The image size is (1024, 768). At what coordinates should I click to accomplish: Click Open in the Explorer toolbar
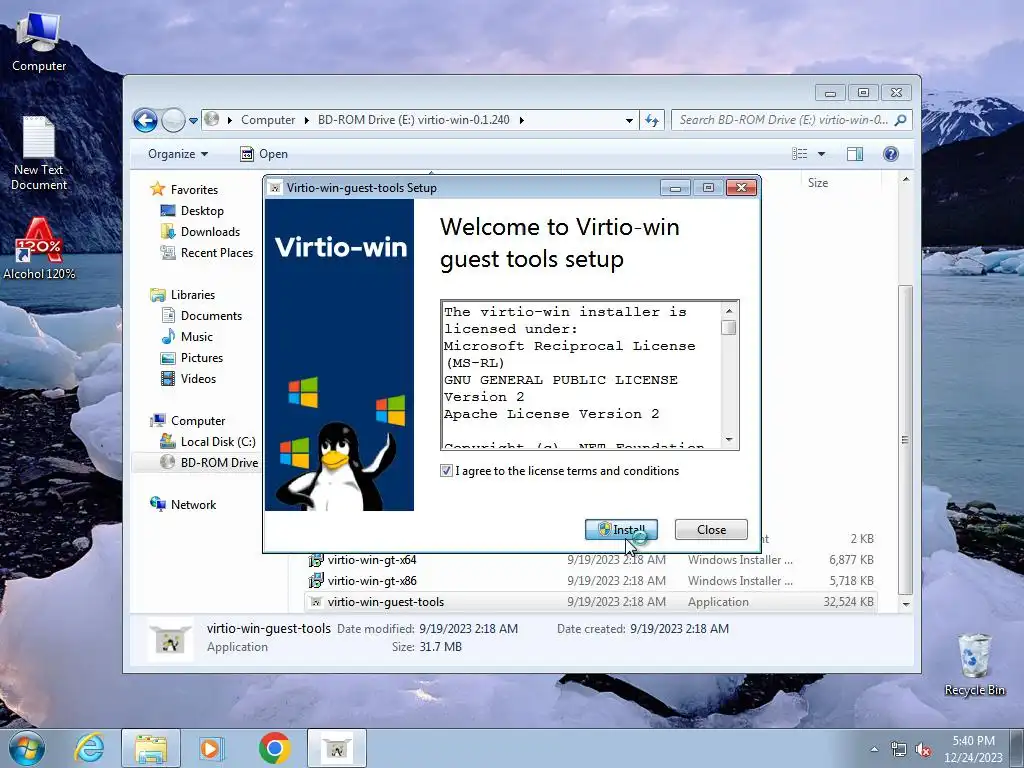click(264, 154)
